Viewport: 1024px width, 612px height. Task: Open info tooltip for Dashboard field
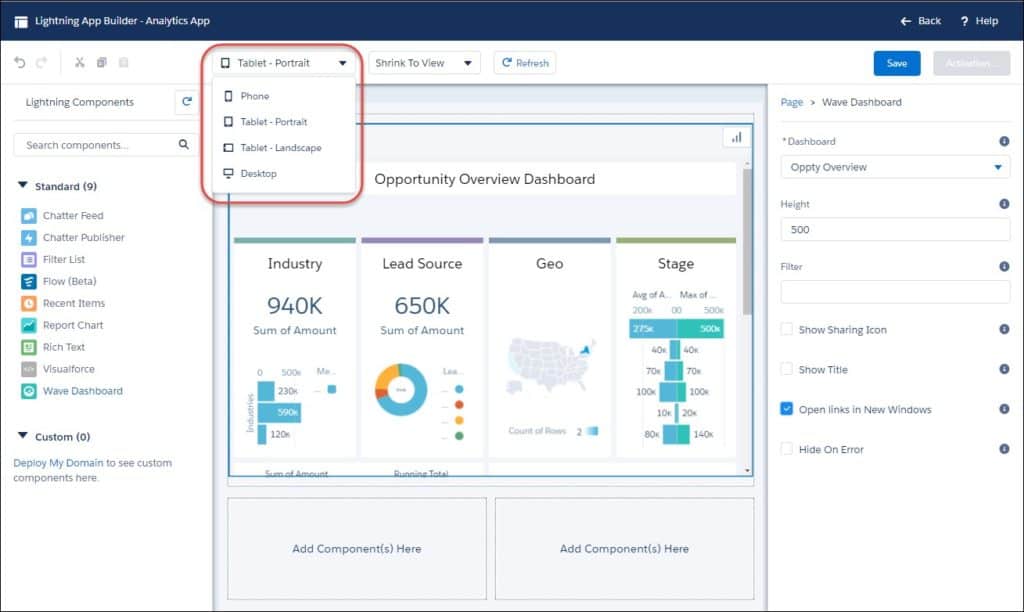(1004, 141)
